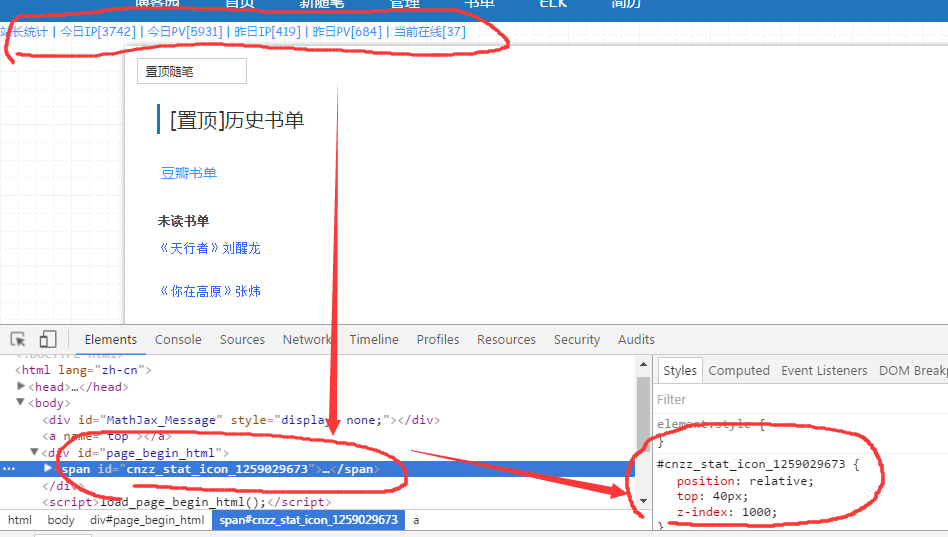Collapse the div#page_begin_html node
The width and height of the screenshot is (948, 537).
(34, 452)
